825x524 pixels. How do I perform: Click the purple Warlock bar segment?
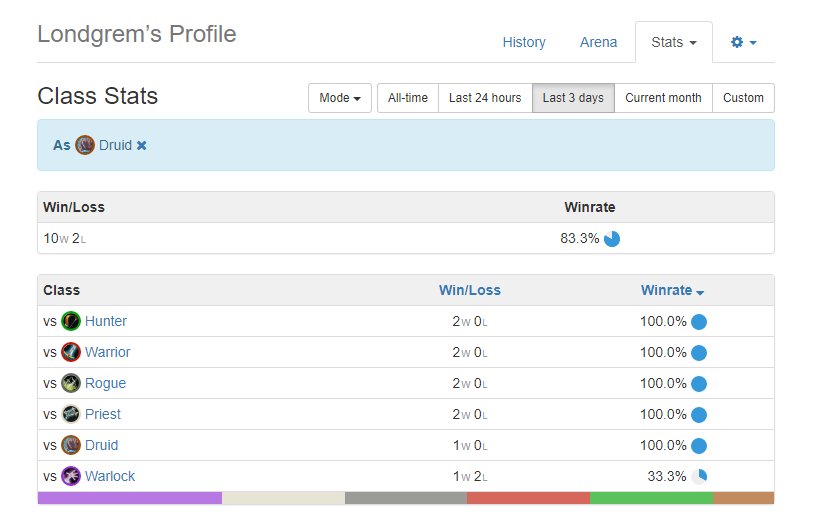point(130,498)
